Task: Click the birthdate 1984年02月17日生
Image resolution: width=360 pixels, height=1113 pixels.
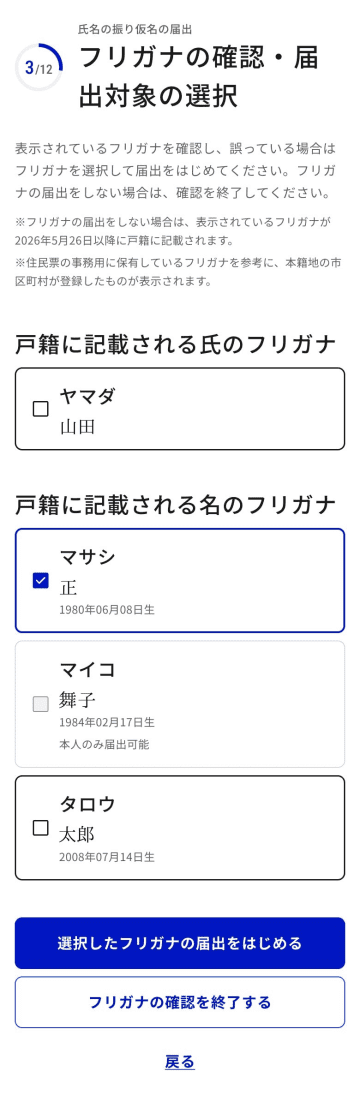Action: (x=107, y=723)
